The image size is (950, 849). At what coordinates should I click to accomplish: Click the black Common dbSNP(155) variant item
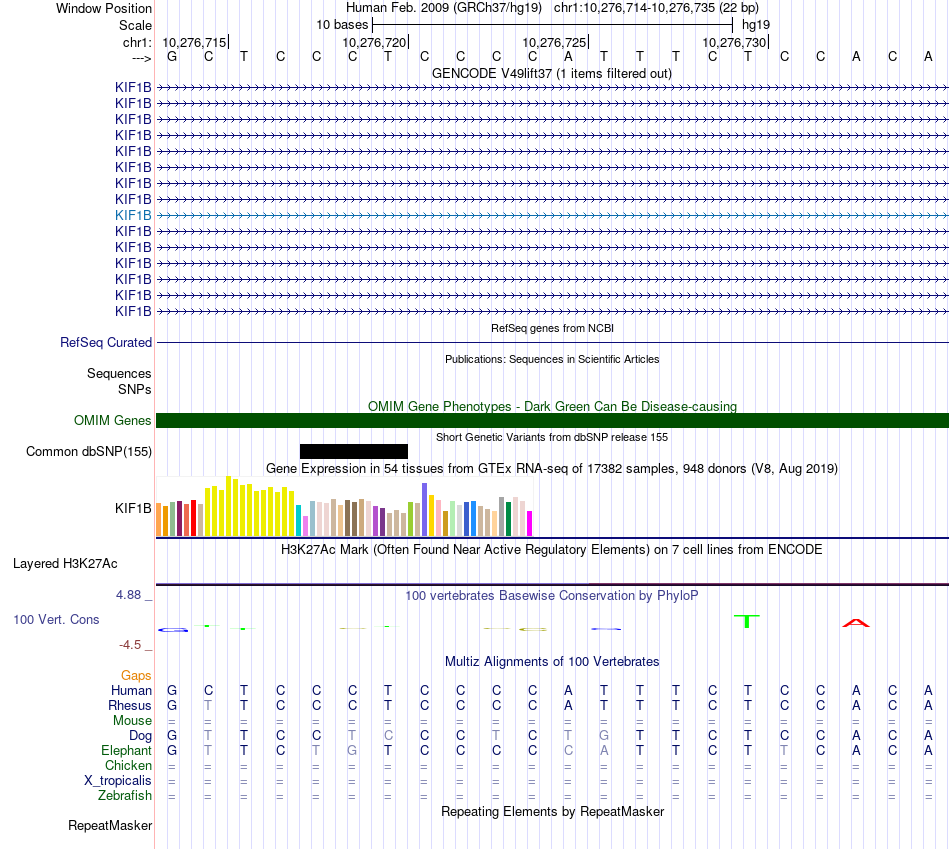click(354, 451)
